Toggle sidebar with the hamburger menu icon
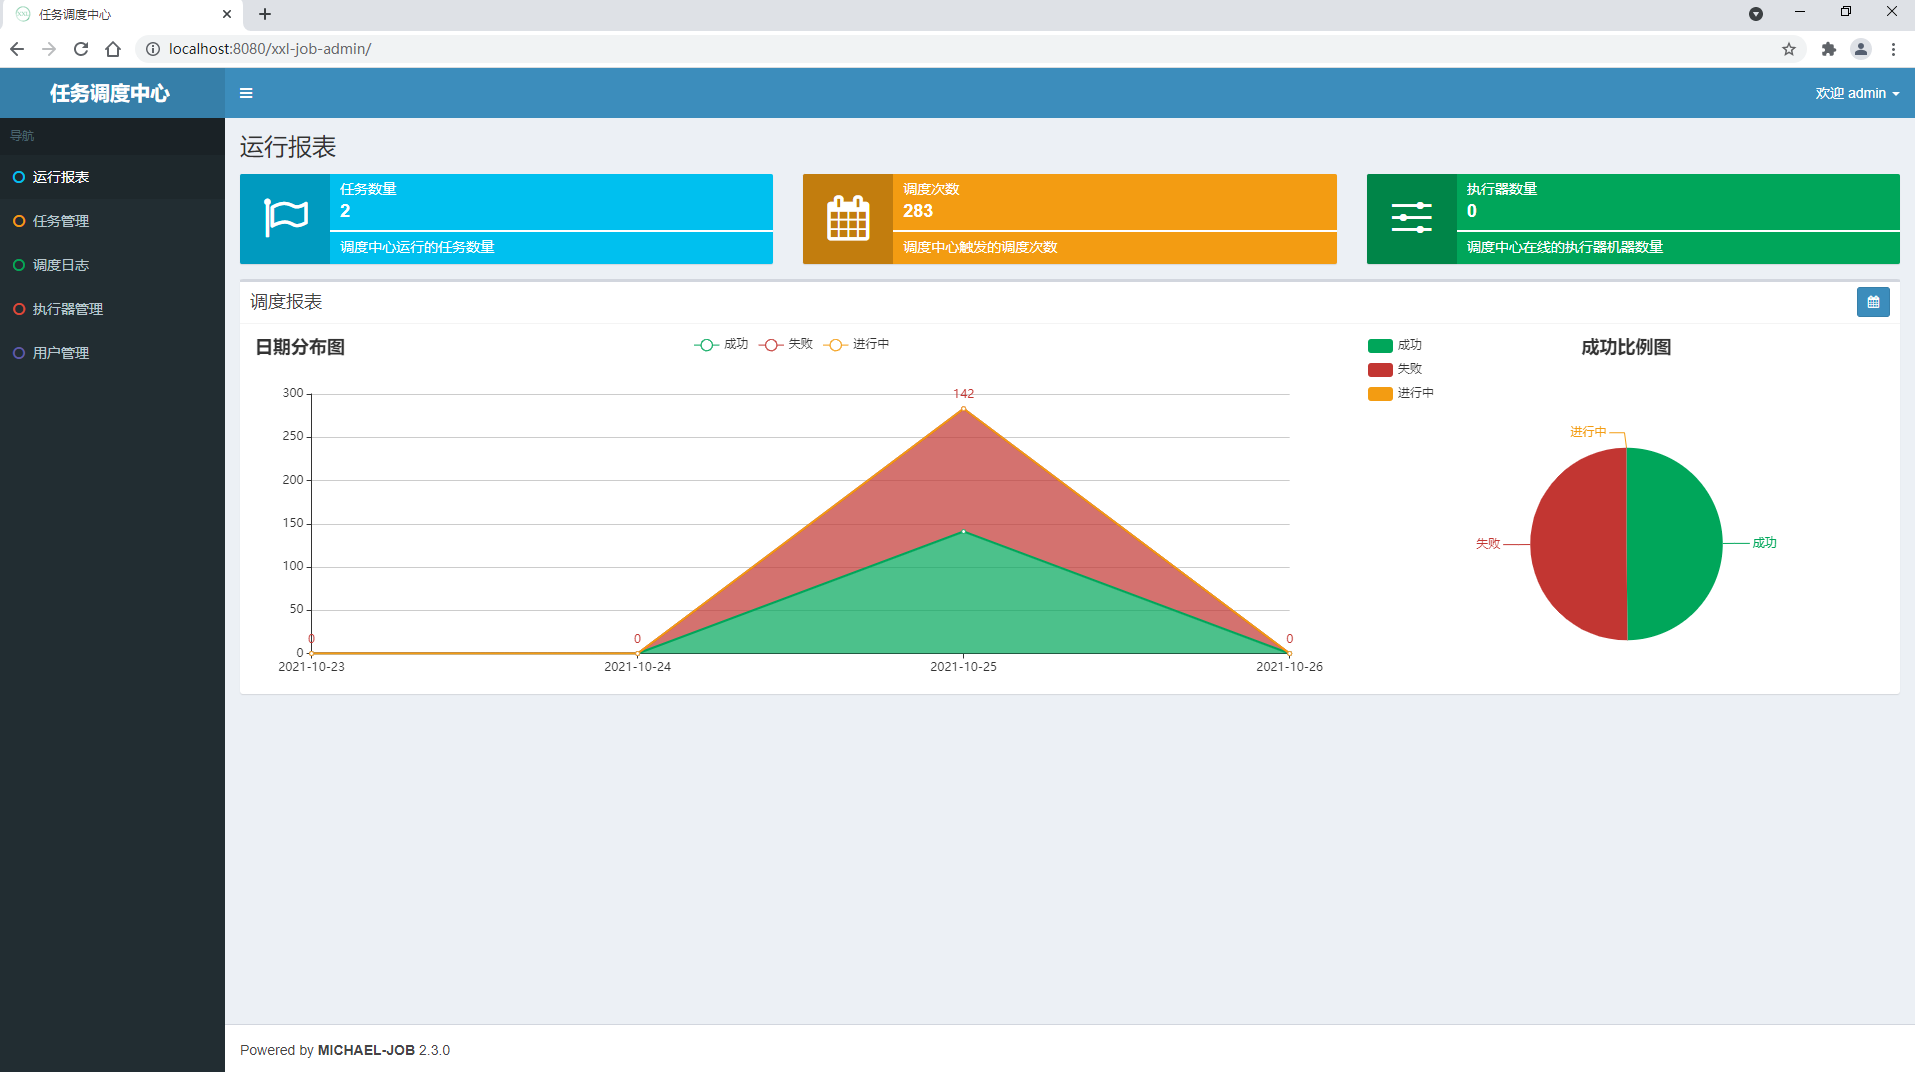1915x1072 pixels. 246,93
